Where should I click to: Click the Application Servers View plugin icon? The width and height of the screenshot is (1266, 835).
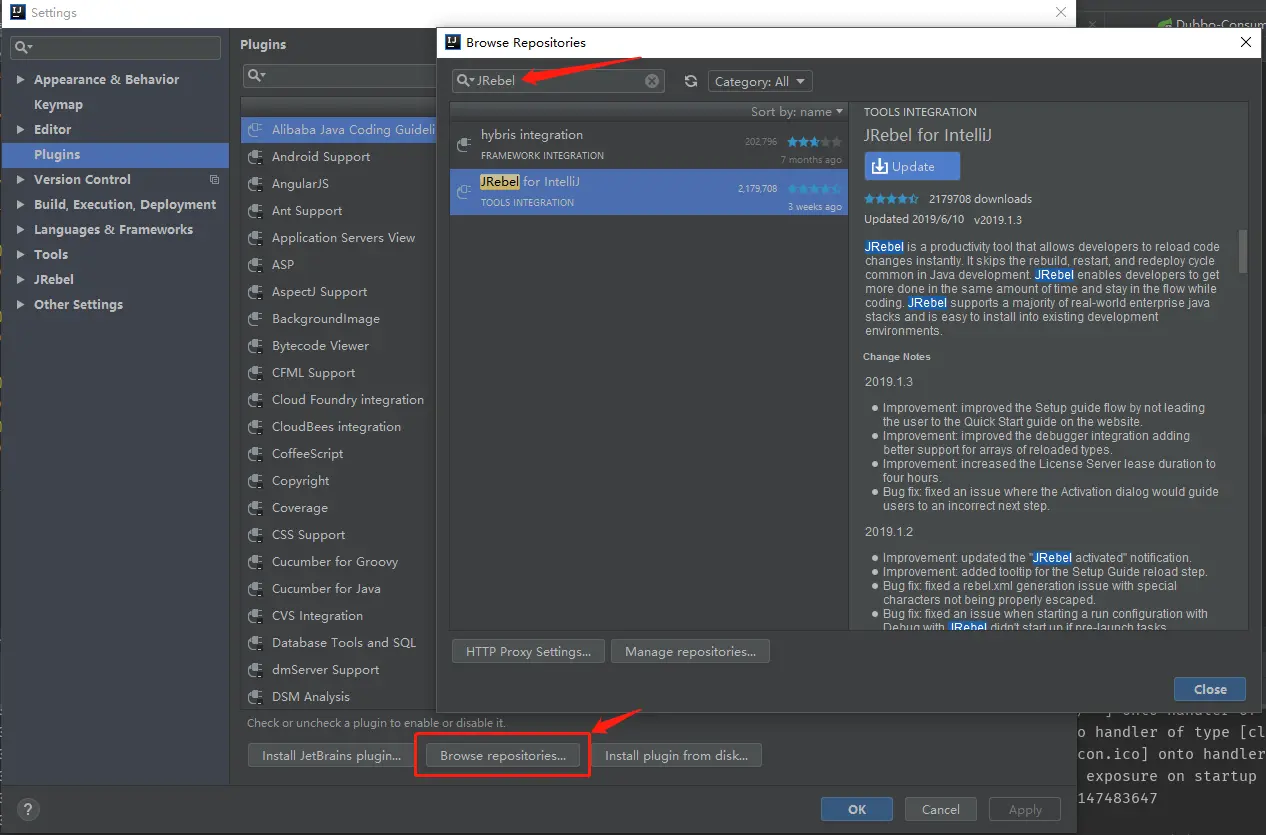pos(255,238)
